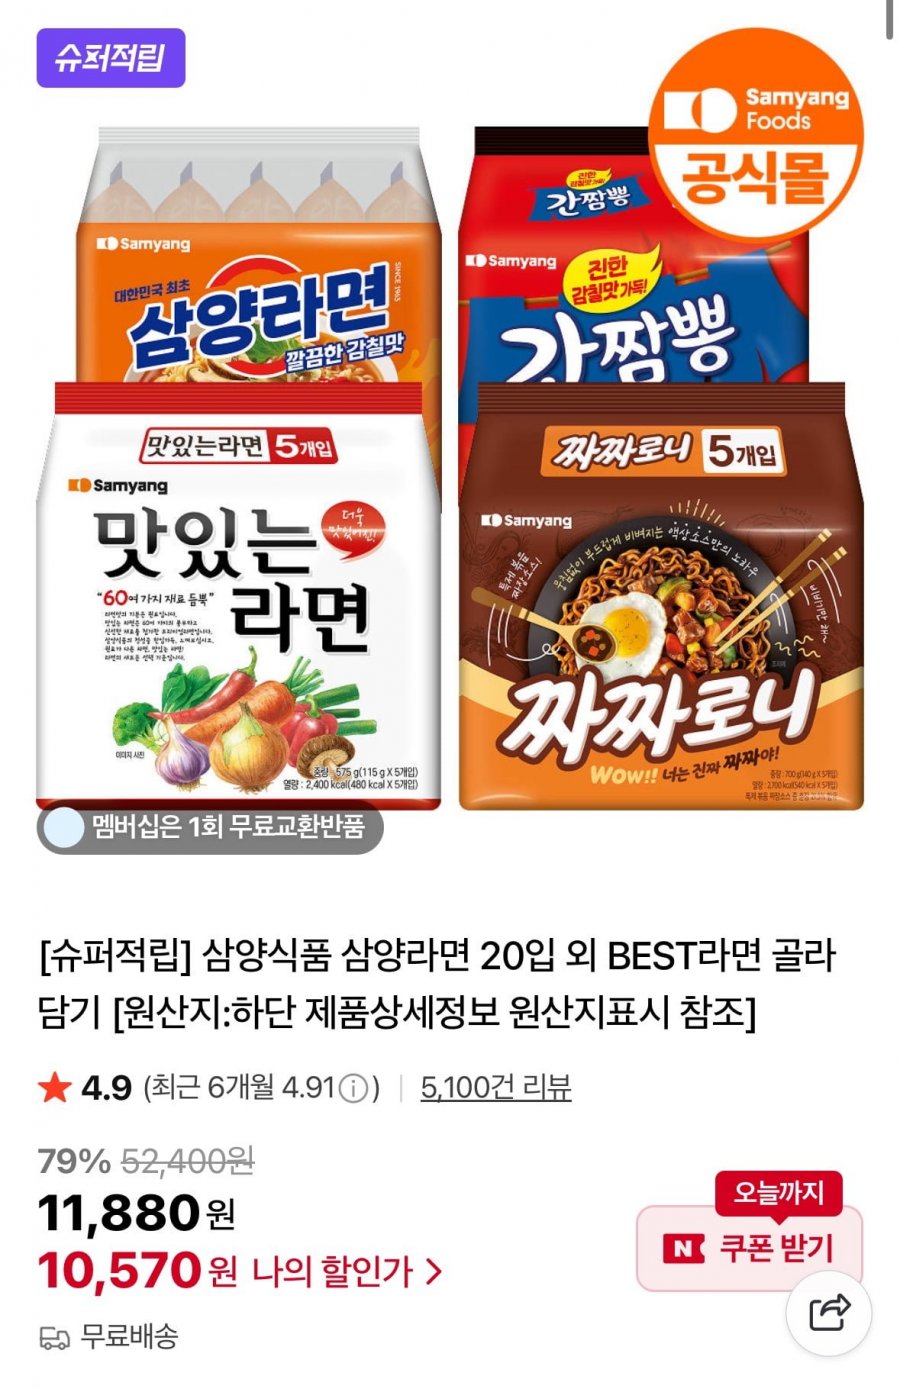The height and width of the screenshot is (1389, 900).
Task: Click the info icon beside 4.91 rating
Action: [354, 1088]
